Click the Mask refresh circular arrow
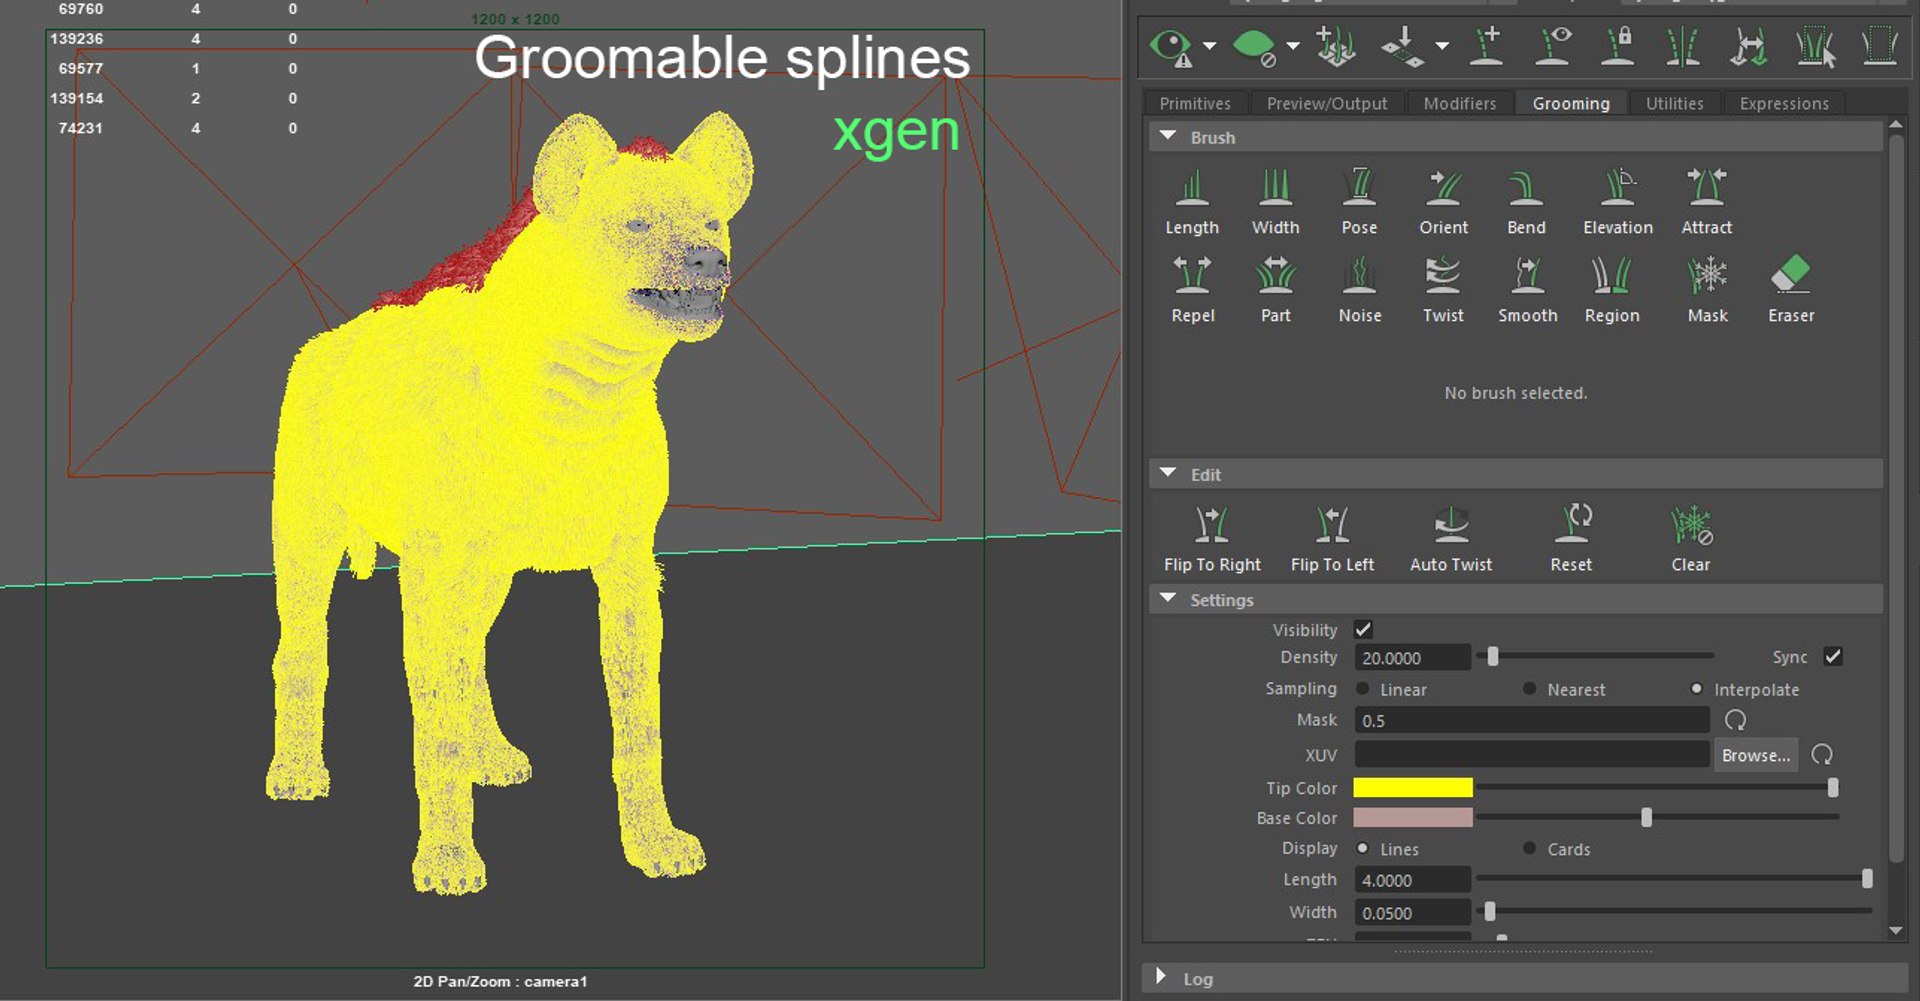This screenshot has width=1920, height=1001. click(x=1735, y=720)
